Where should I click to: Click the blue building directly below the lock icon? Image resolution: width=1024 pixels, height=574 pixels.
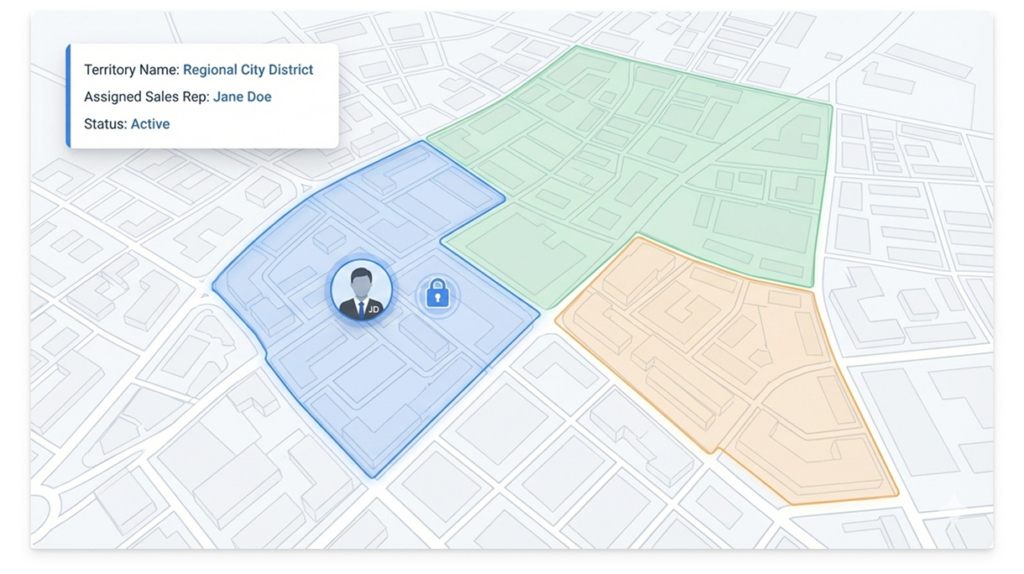pyautogui.click(x=427, y=338)
